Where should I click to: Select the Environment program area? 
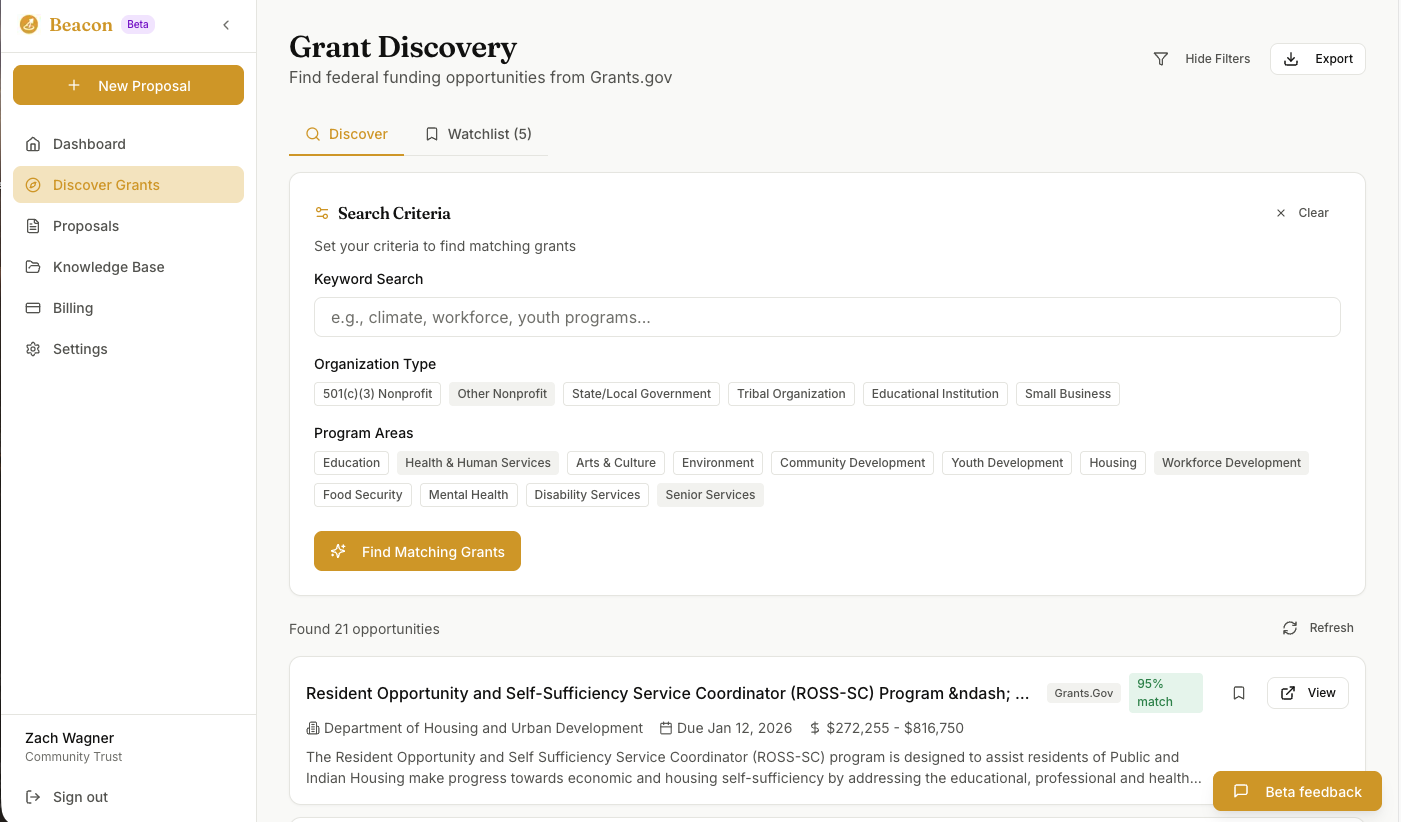tap(718, 463)
